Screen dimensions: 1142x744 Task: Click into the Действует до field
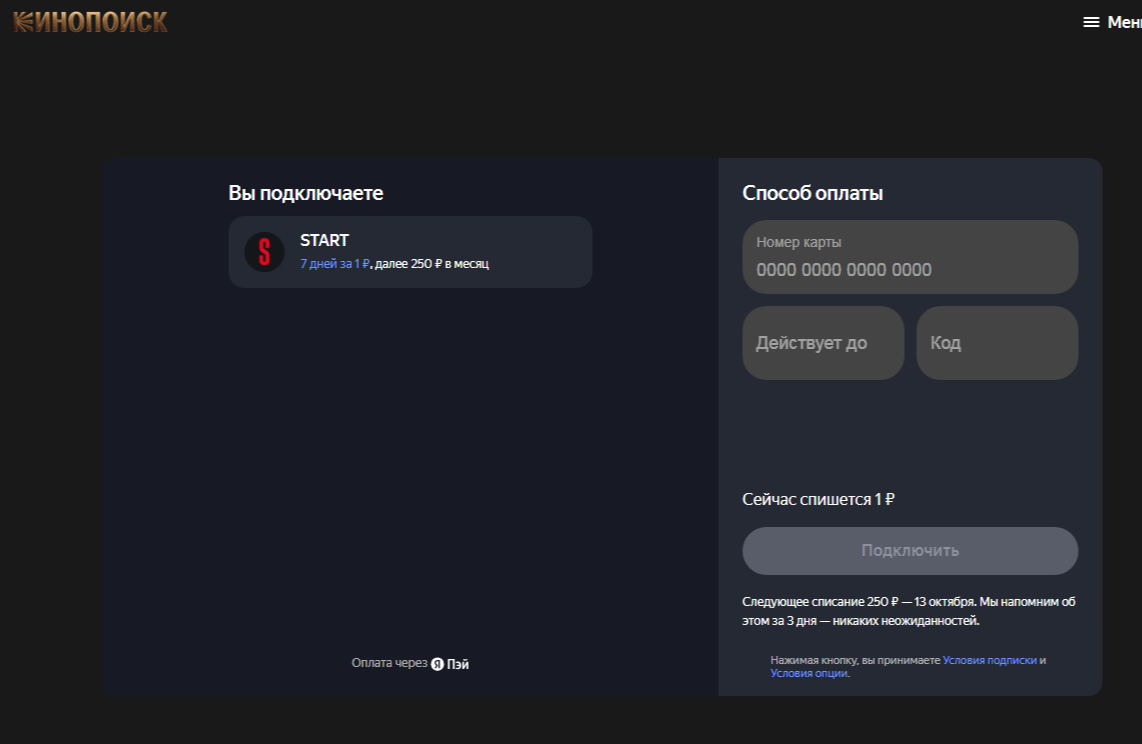(x=822, y=343)
